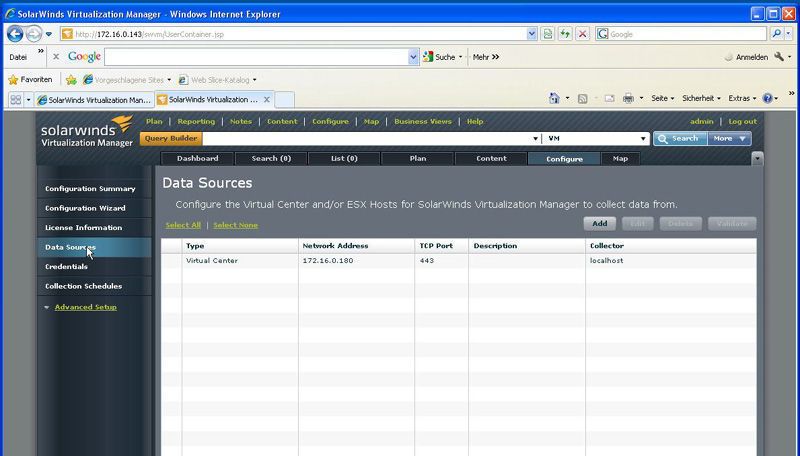Open the Datei menu
800x456 pixels.
18,57
